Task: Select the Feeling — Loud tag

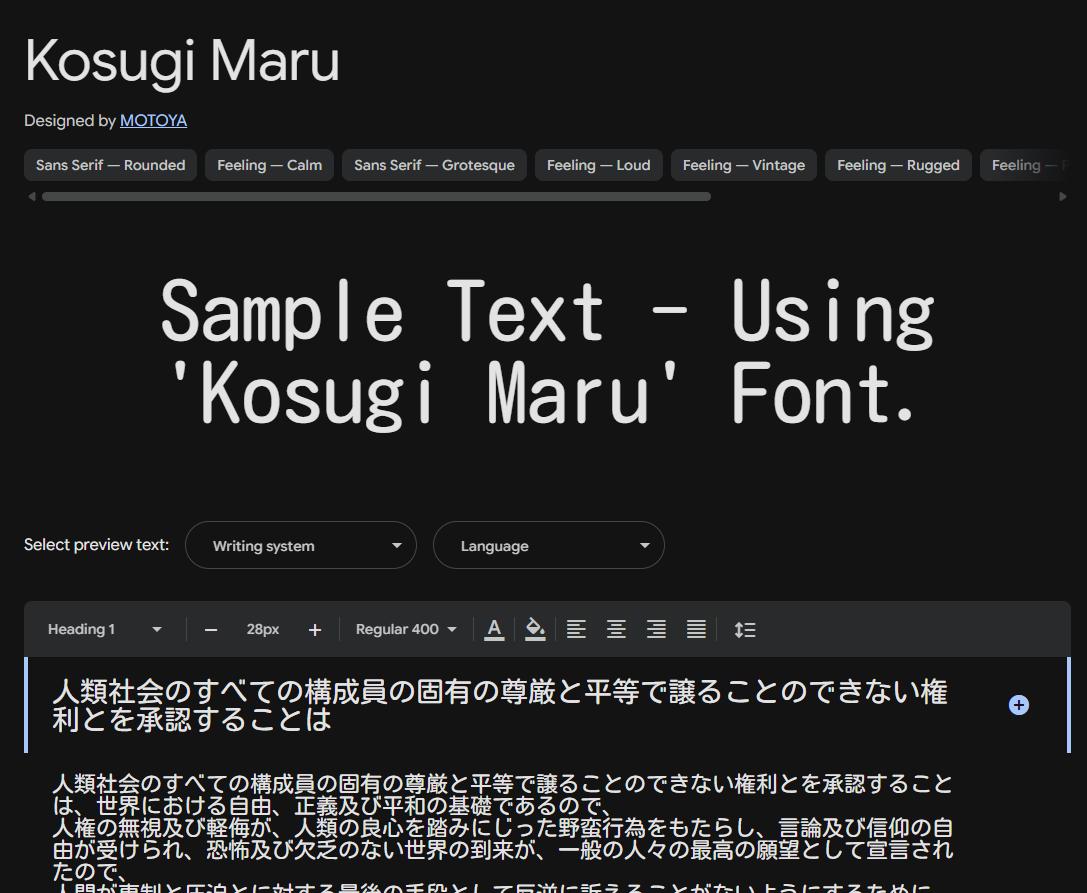Action: point(598,165)
